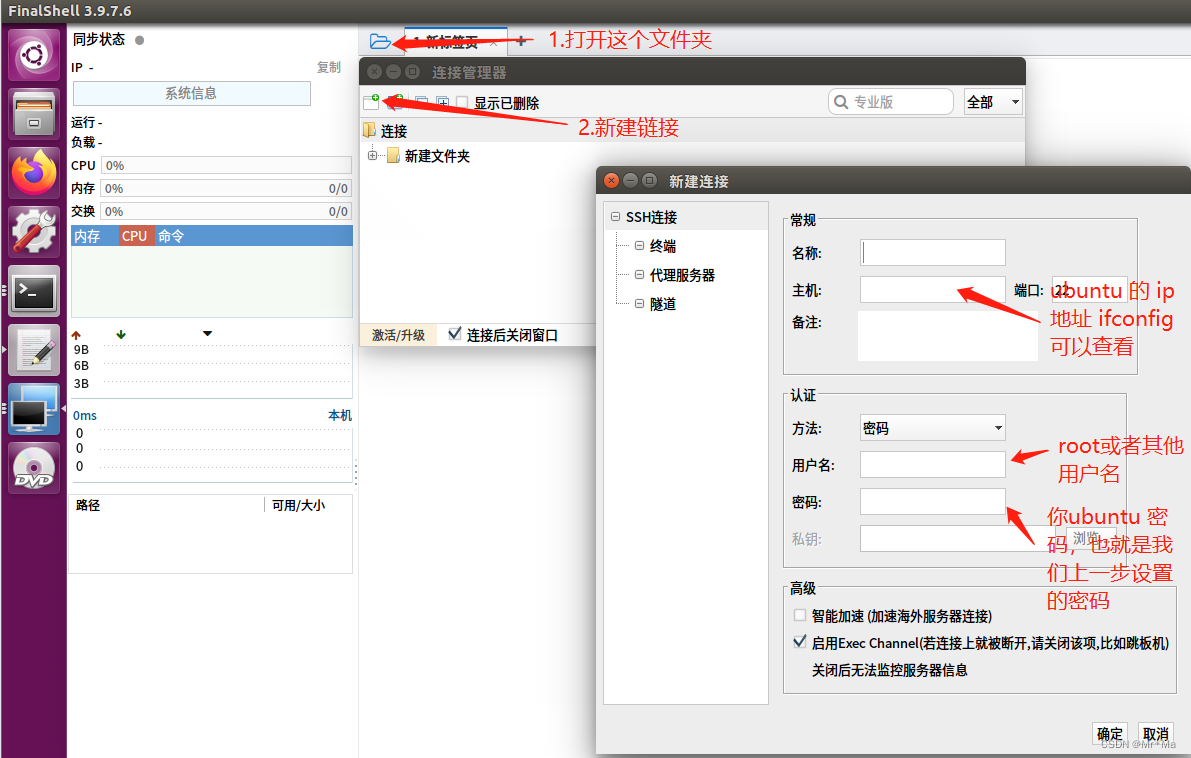
Task: Click the 路径 column header
Action: [x=166, y=505]
